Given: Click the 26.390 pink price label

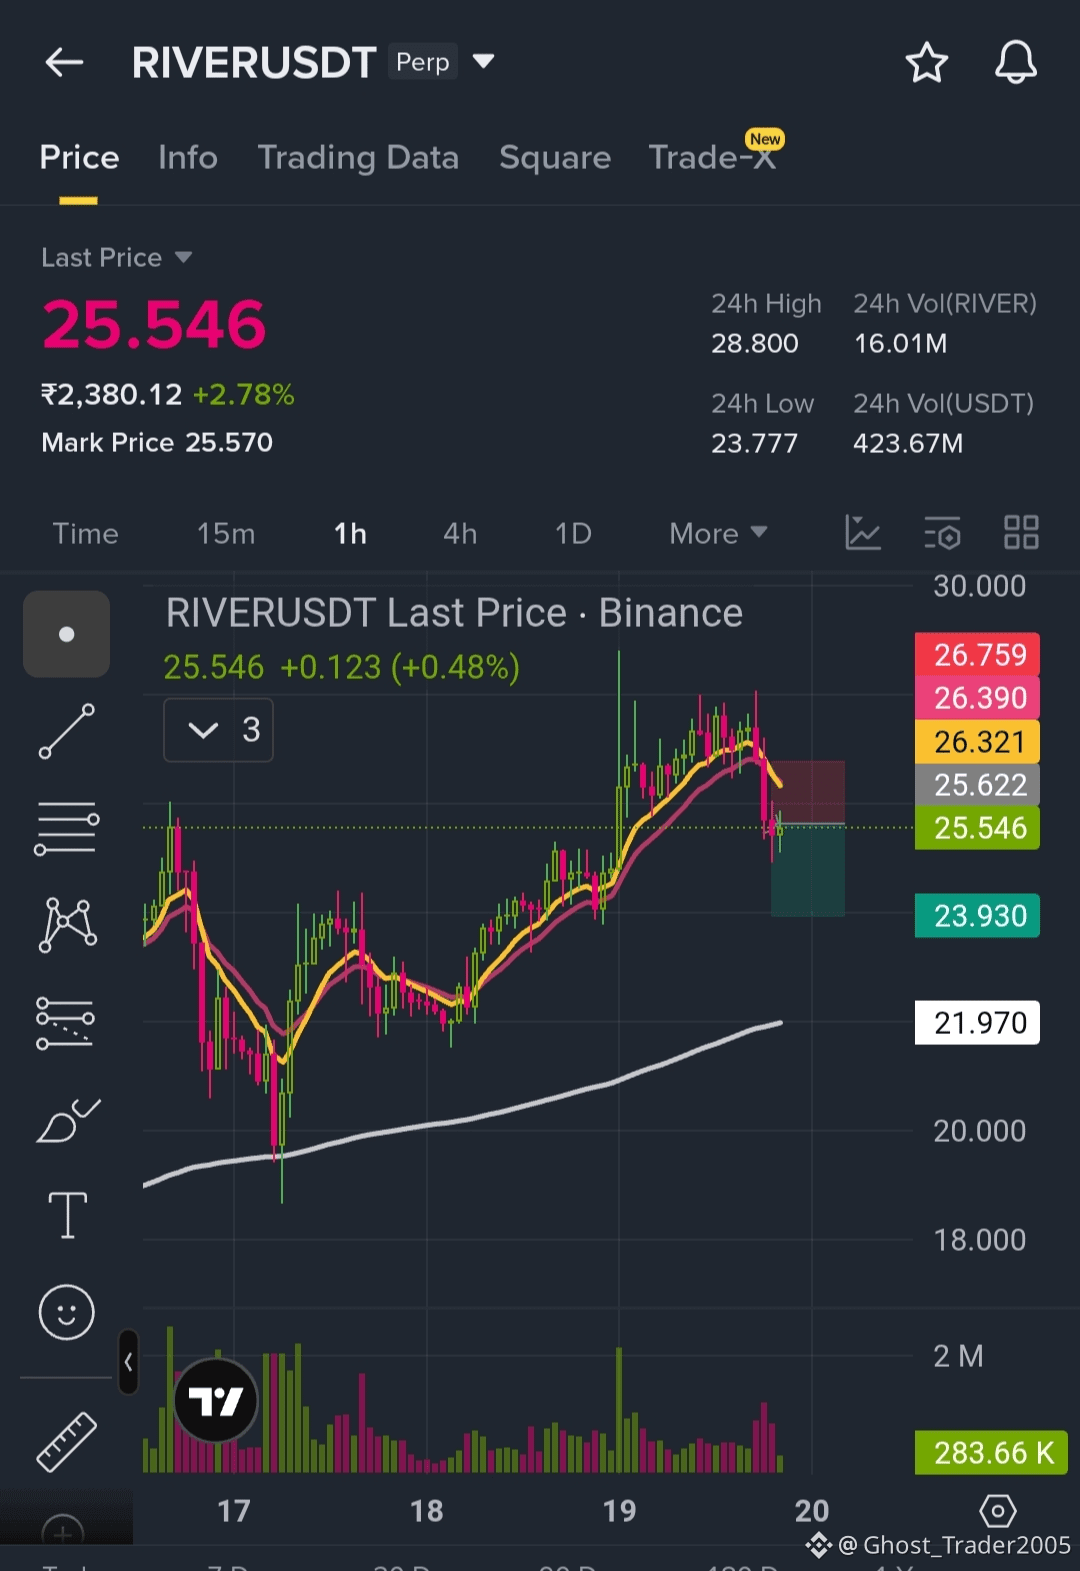Looking at the screenshot, I should [977, 698].
